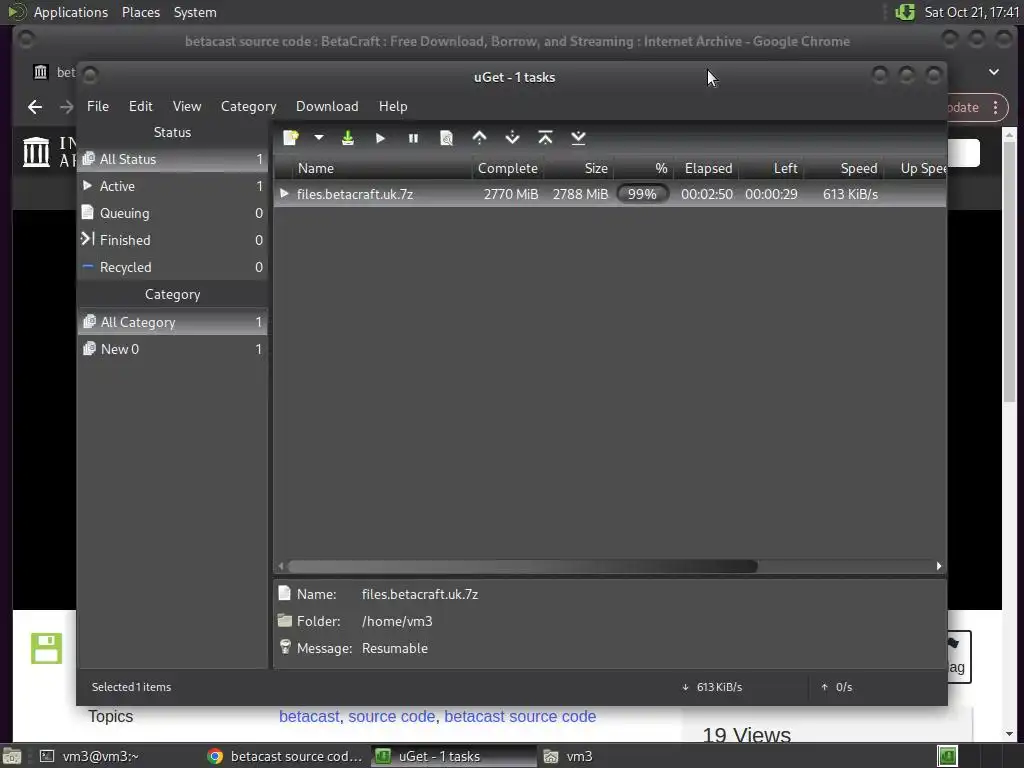1024x768 pixels.
Task: Select All Category in the Category list
Action: tap(172, 322)
